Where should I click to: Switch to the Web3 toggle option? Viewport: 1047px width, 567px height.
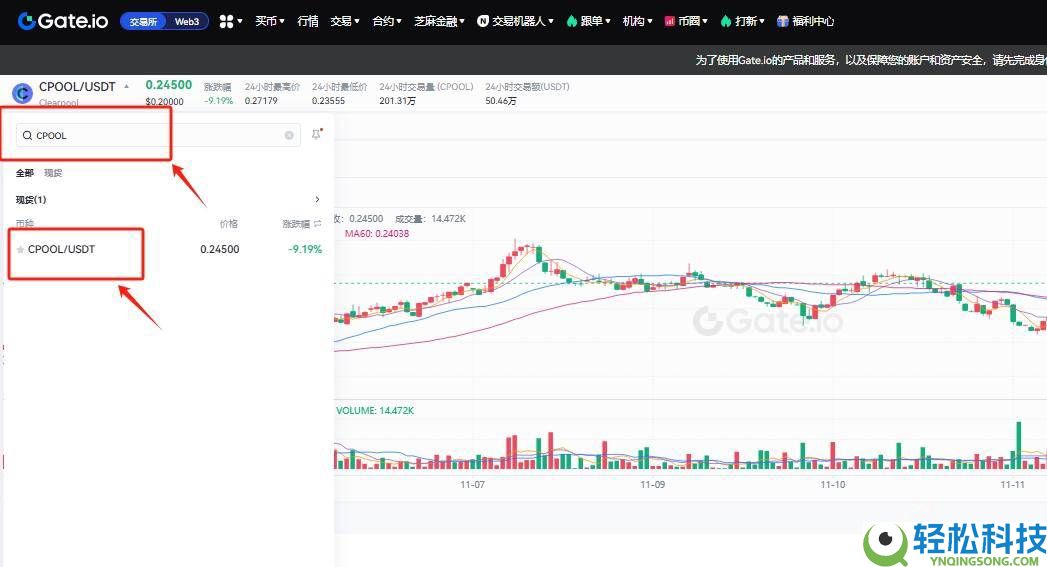click(x=187, y=21)
